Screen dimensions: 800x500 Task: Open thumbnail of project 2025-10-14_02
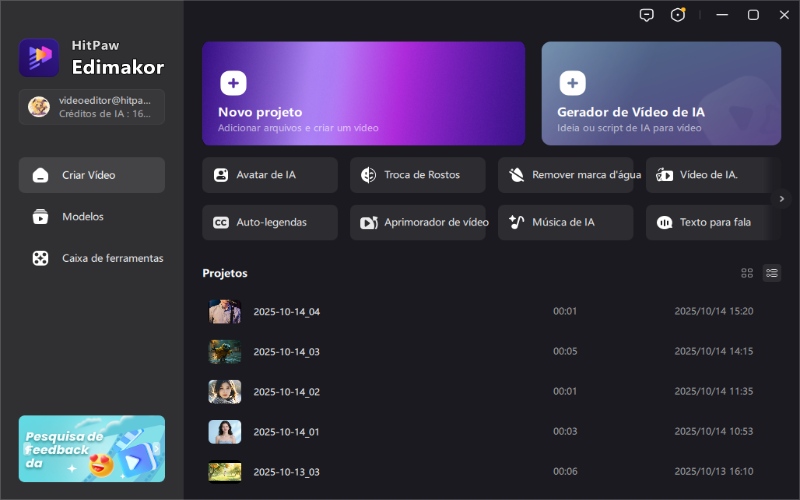point(224,392)
